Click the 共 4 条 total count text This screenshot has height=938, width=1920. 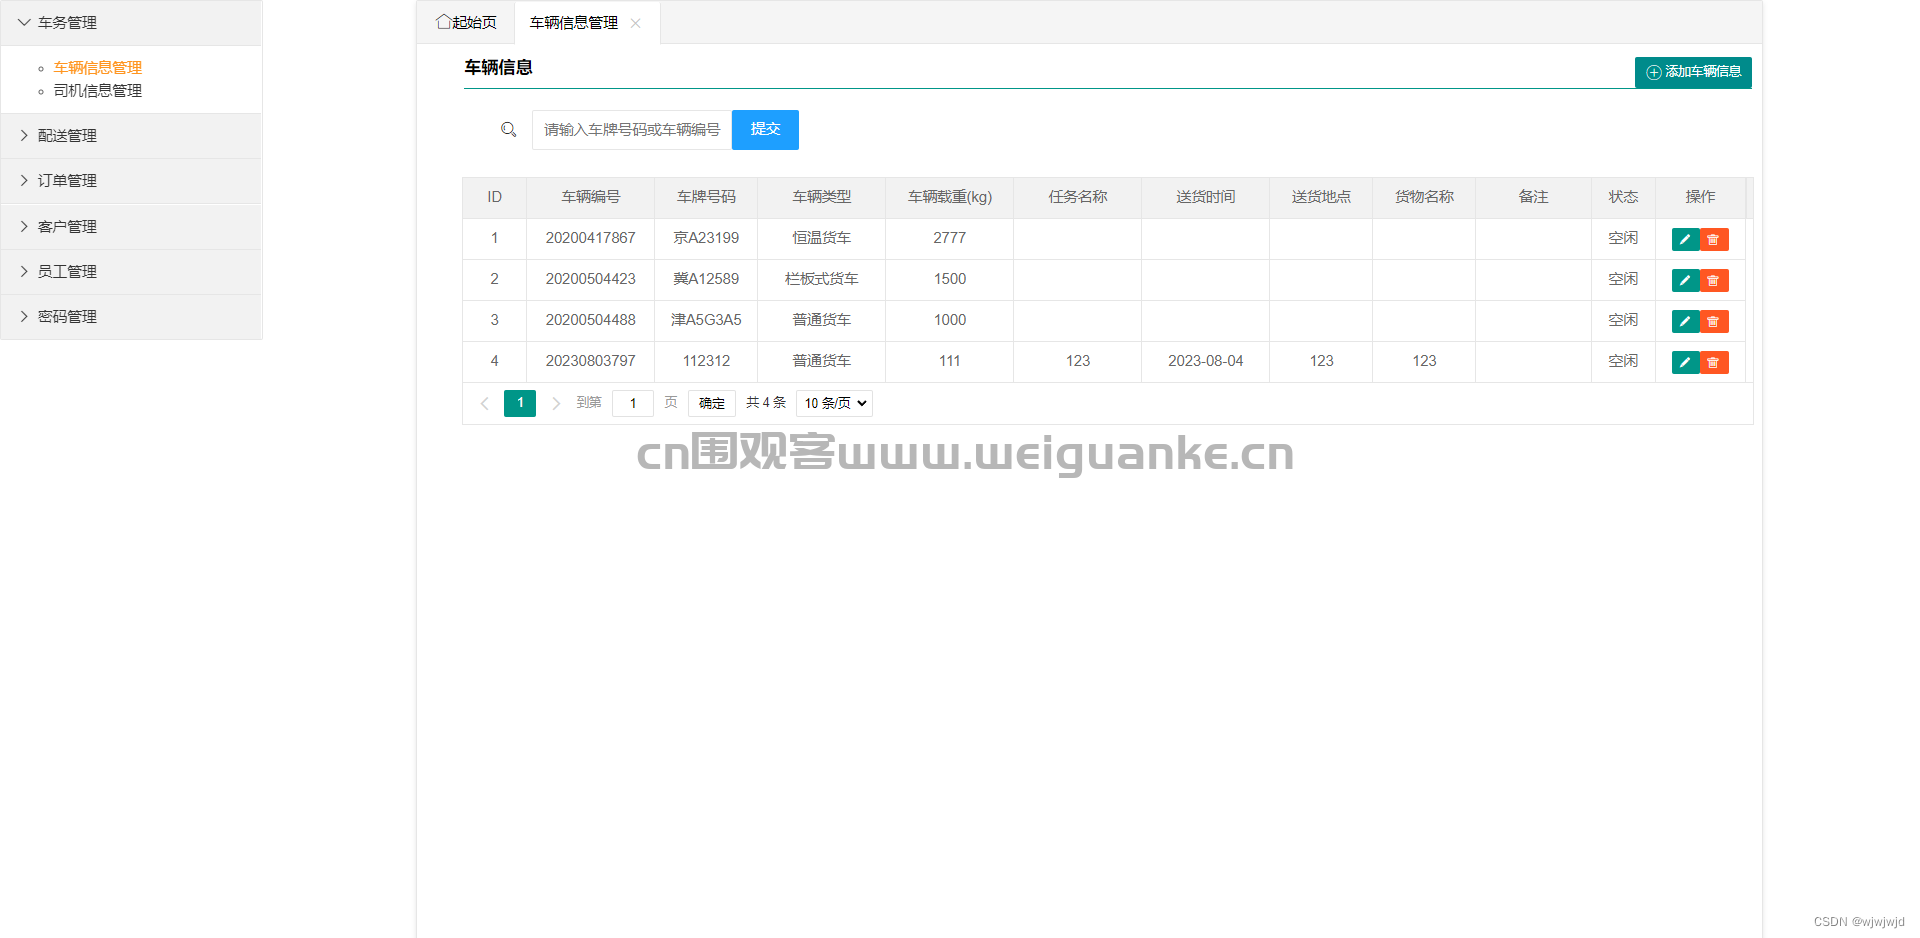pos(766,403)
